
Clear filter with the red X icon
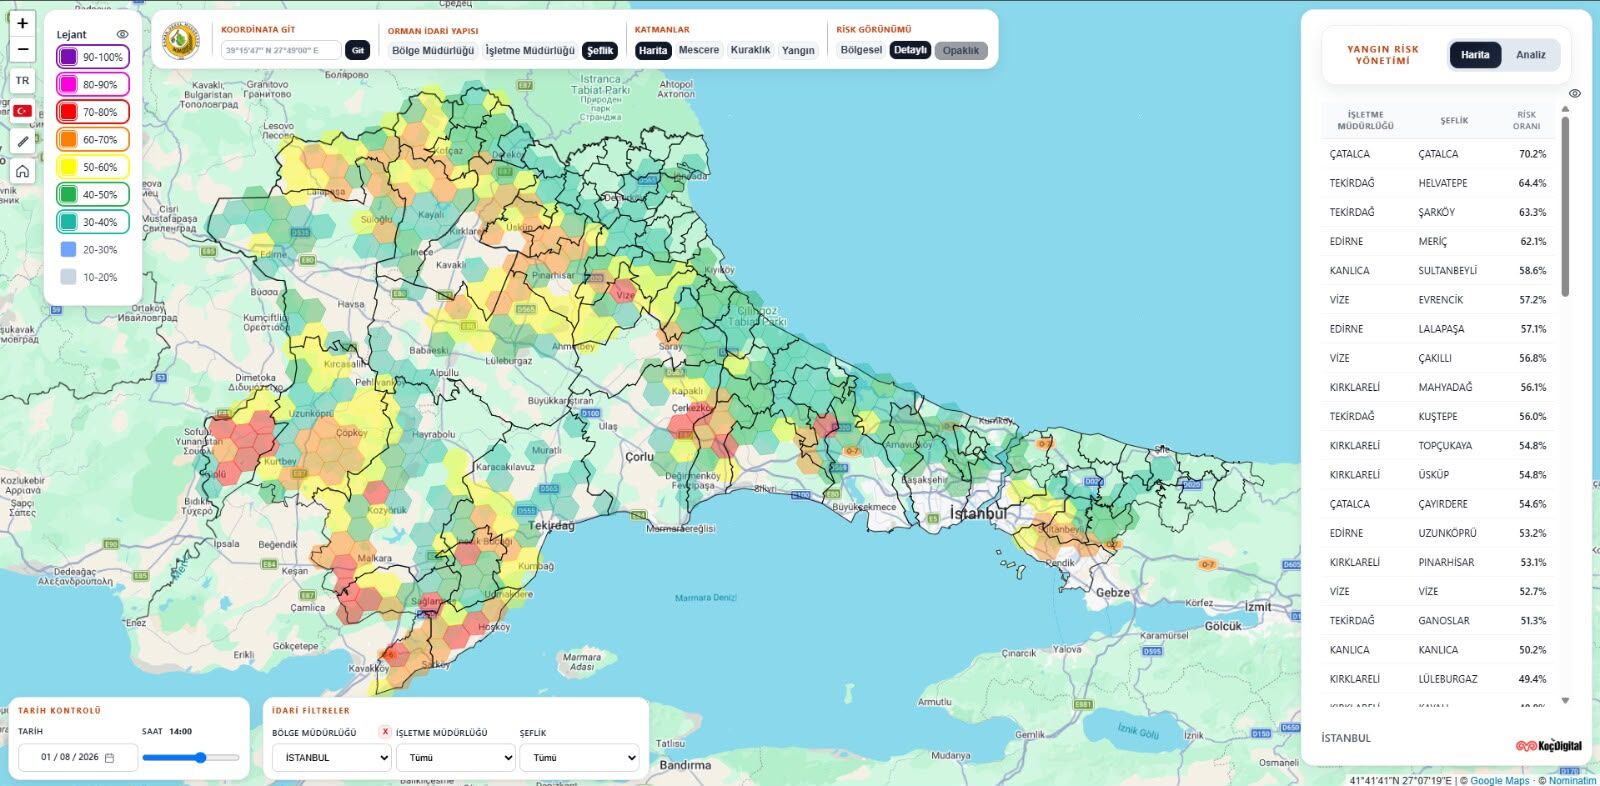coord(385,732)
